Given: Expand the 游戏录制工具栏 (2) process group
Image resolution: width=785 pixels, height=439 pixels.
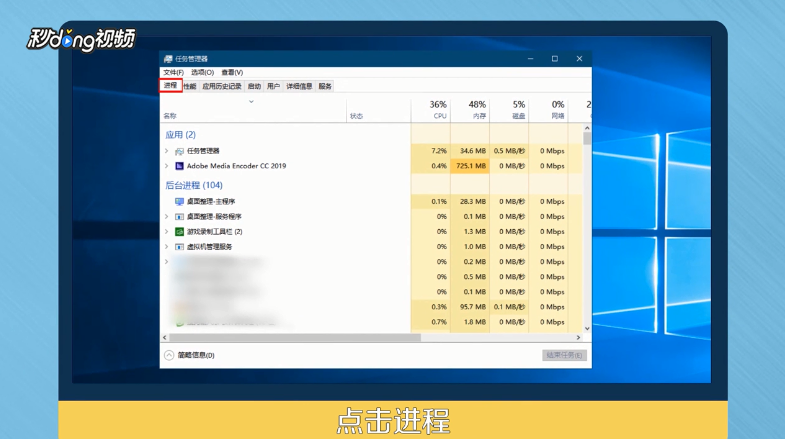Looking at the screenshot, I should [167, 231].
